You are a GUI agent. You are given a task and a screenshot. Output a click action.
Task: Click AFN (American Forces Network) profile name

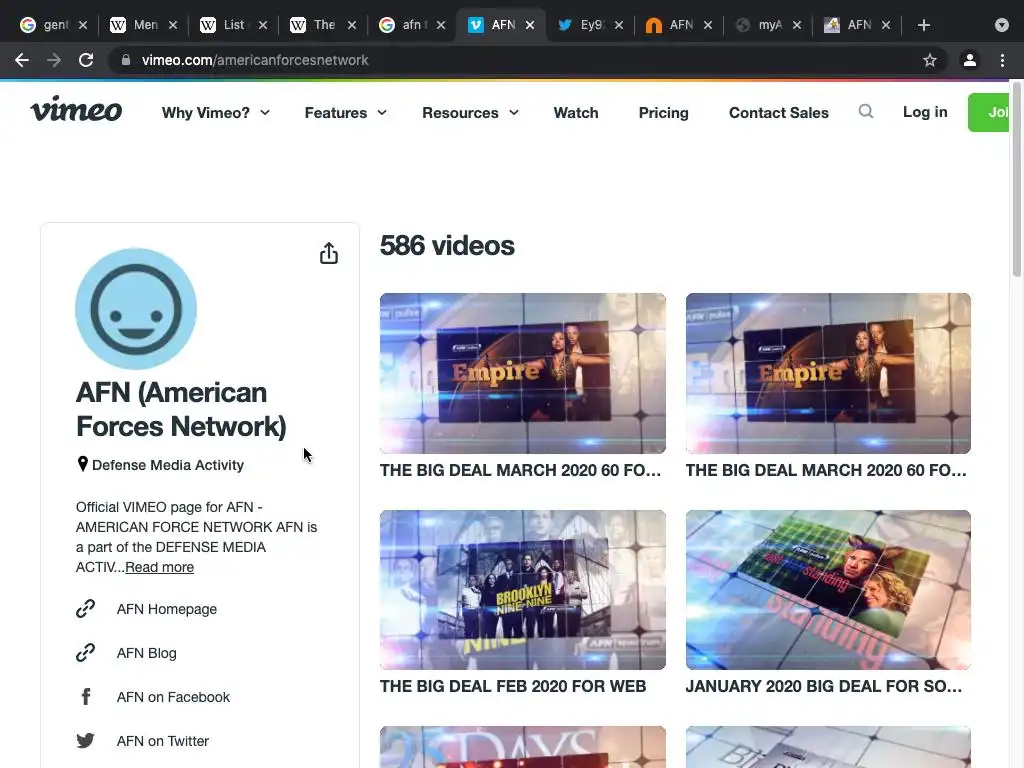(181, 409)
